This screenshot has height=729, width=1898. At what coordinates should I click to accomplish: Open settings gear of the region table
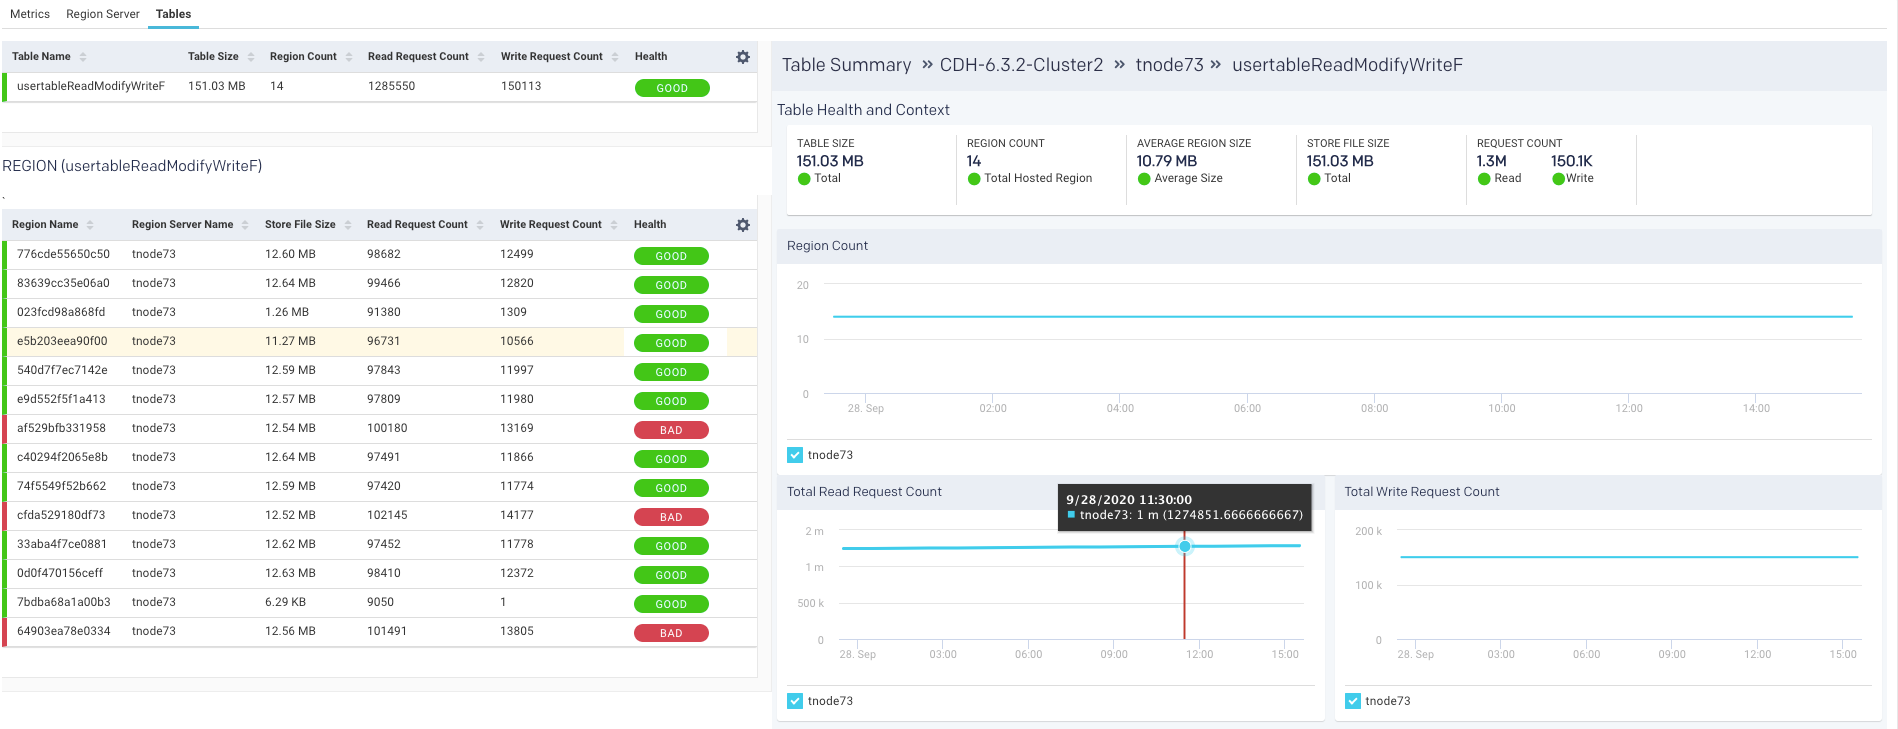[742, 225]
